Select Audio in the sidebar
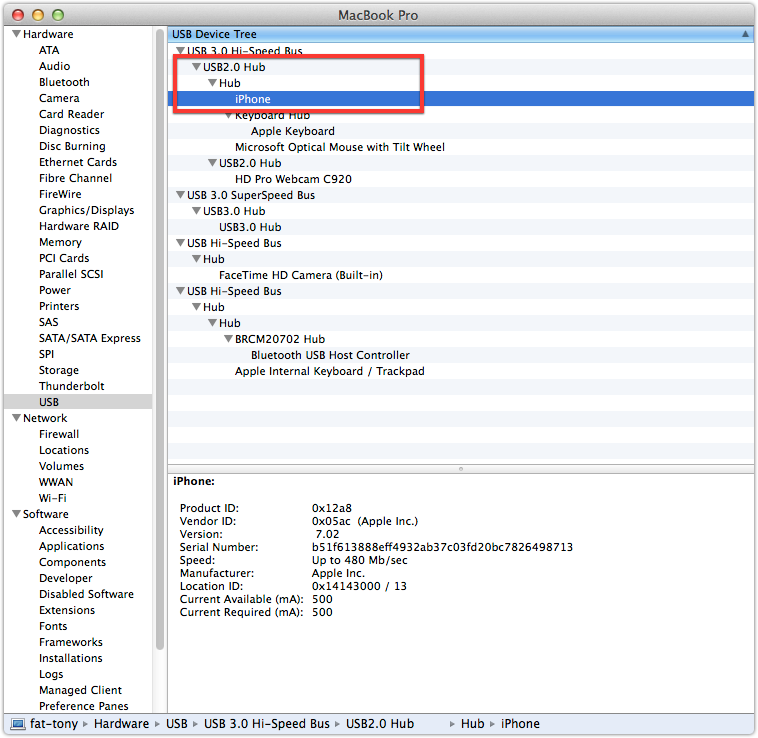The width and height of the screenshot is (758, 738). click(55, 66)
